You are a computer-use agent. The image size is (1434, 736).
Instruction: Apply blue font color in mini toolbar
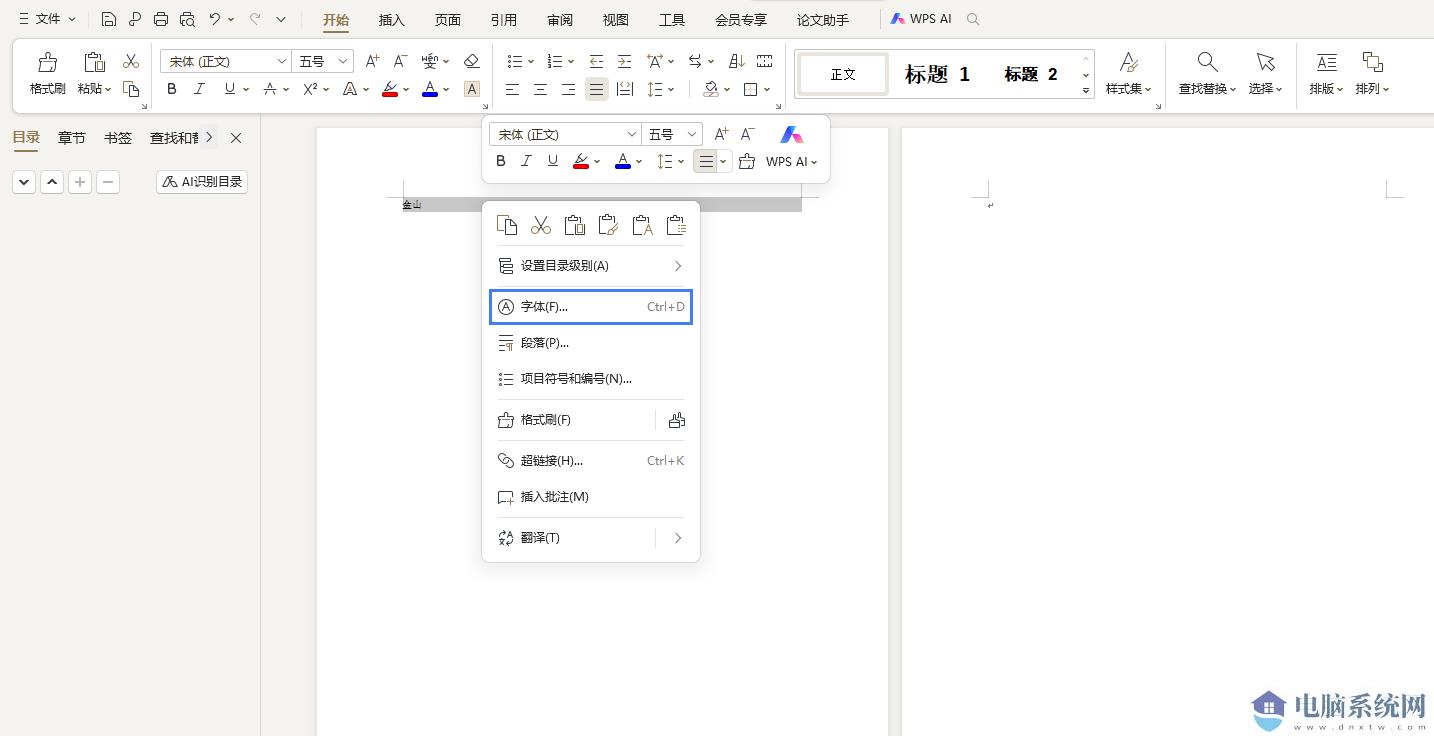[623, 161]
